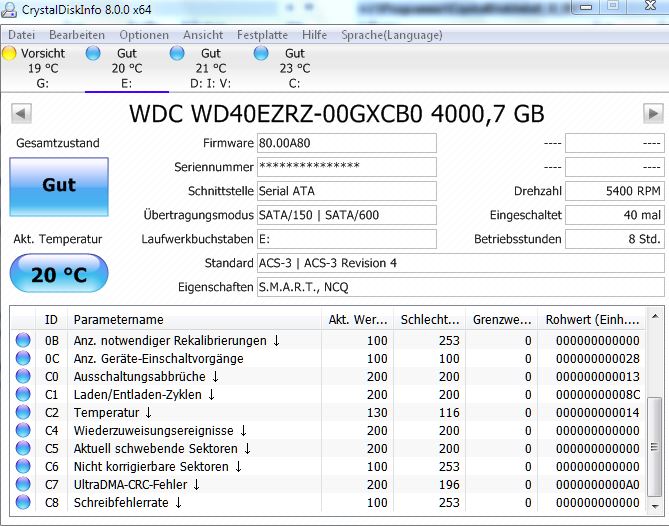Select row Anz. notwendiger Rekalibrierungen
669x526 pixels.
tap(328, 340)
